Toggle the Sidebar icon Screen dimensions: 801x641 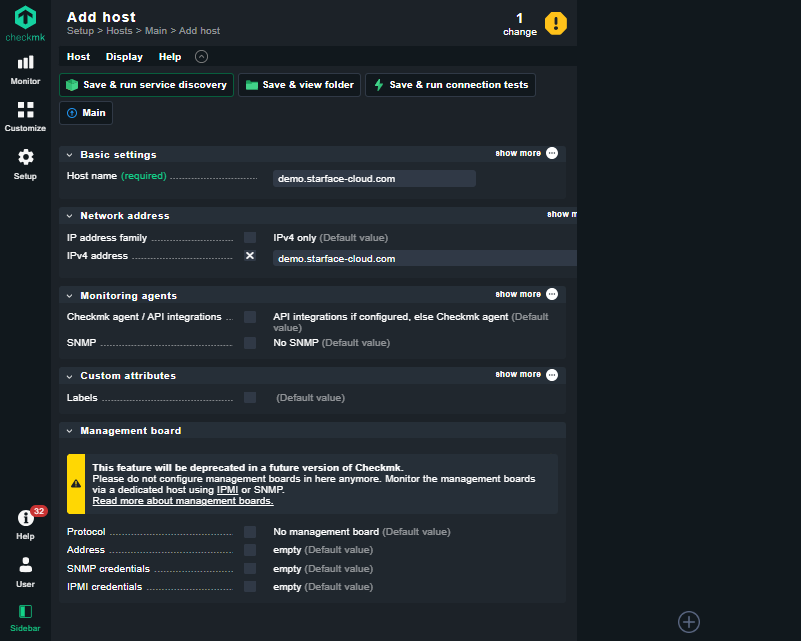[25, 619]
